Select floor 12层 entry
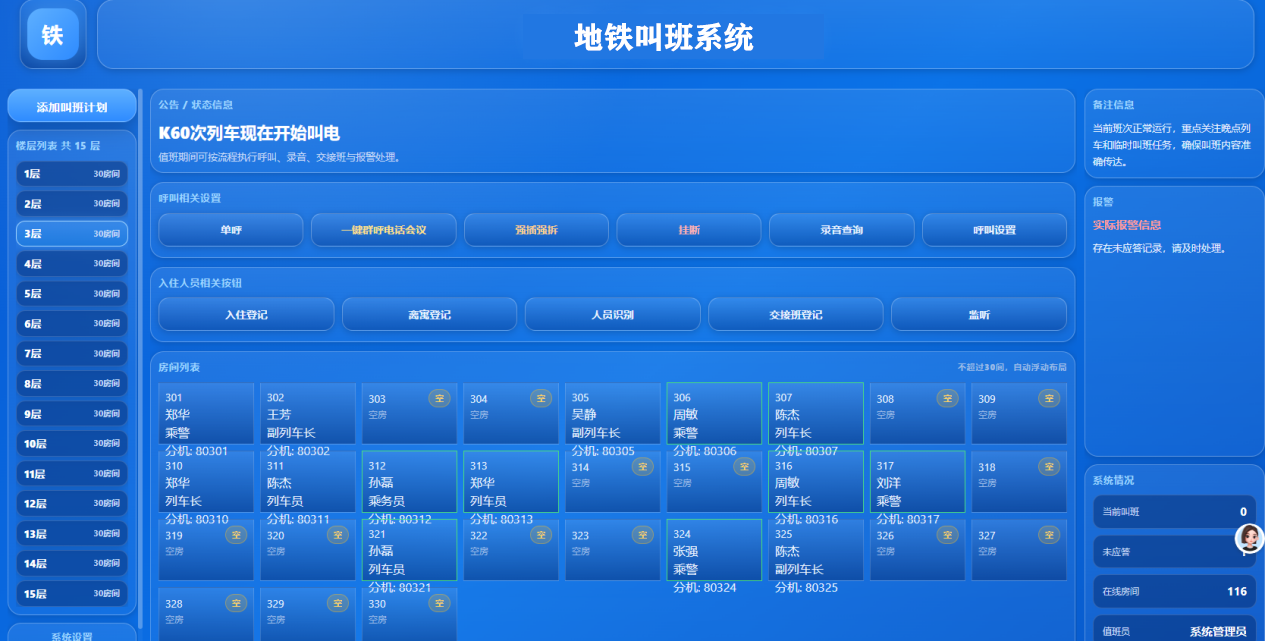This screenshot has width=1265, height=641. coord(72,503)
